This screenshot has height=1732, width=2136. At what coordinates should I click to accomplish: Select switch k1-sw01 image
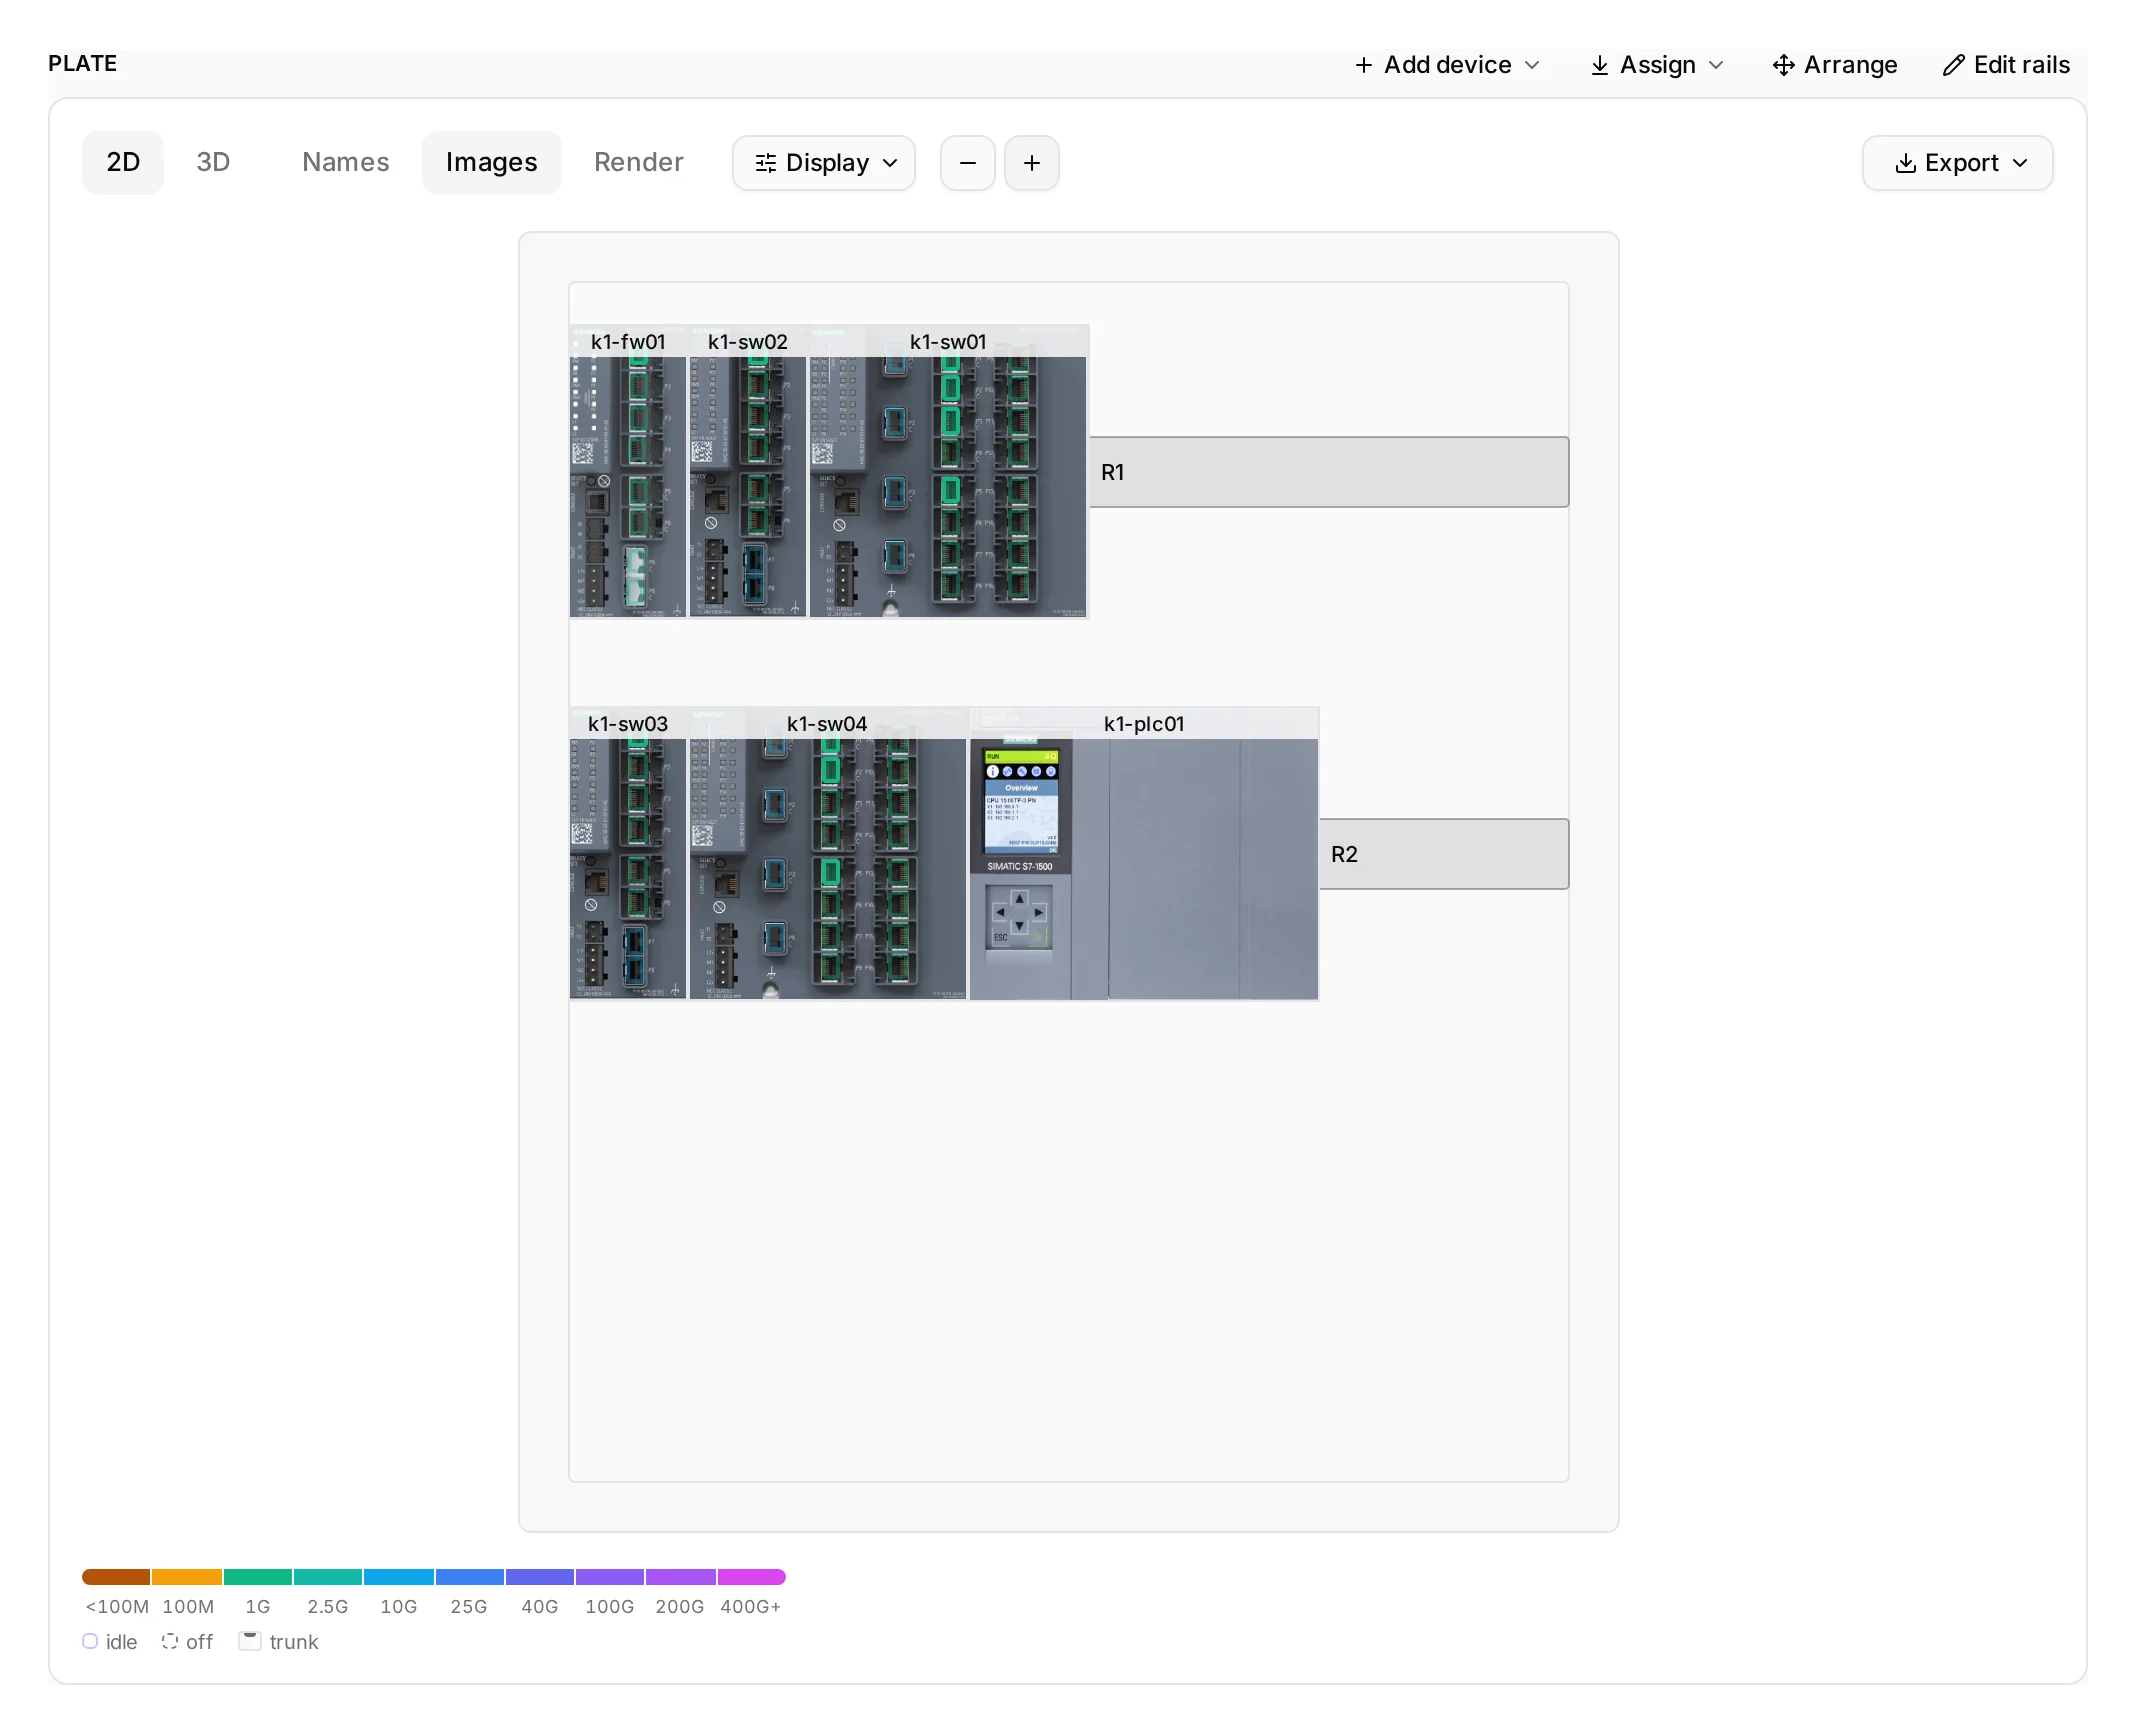click(948, 472)
